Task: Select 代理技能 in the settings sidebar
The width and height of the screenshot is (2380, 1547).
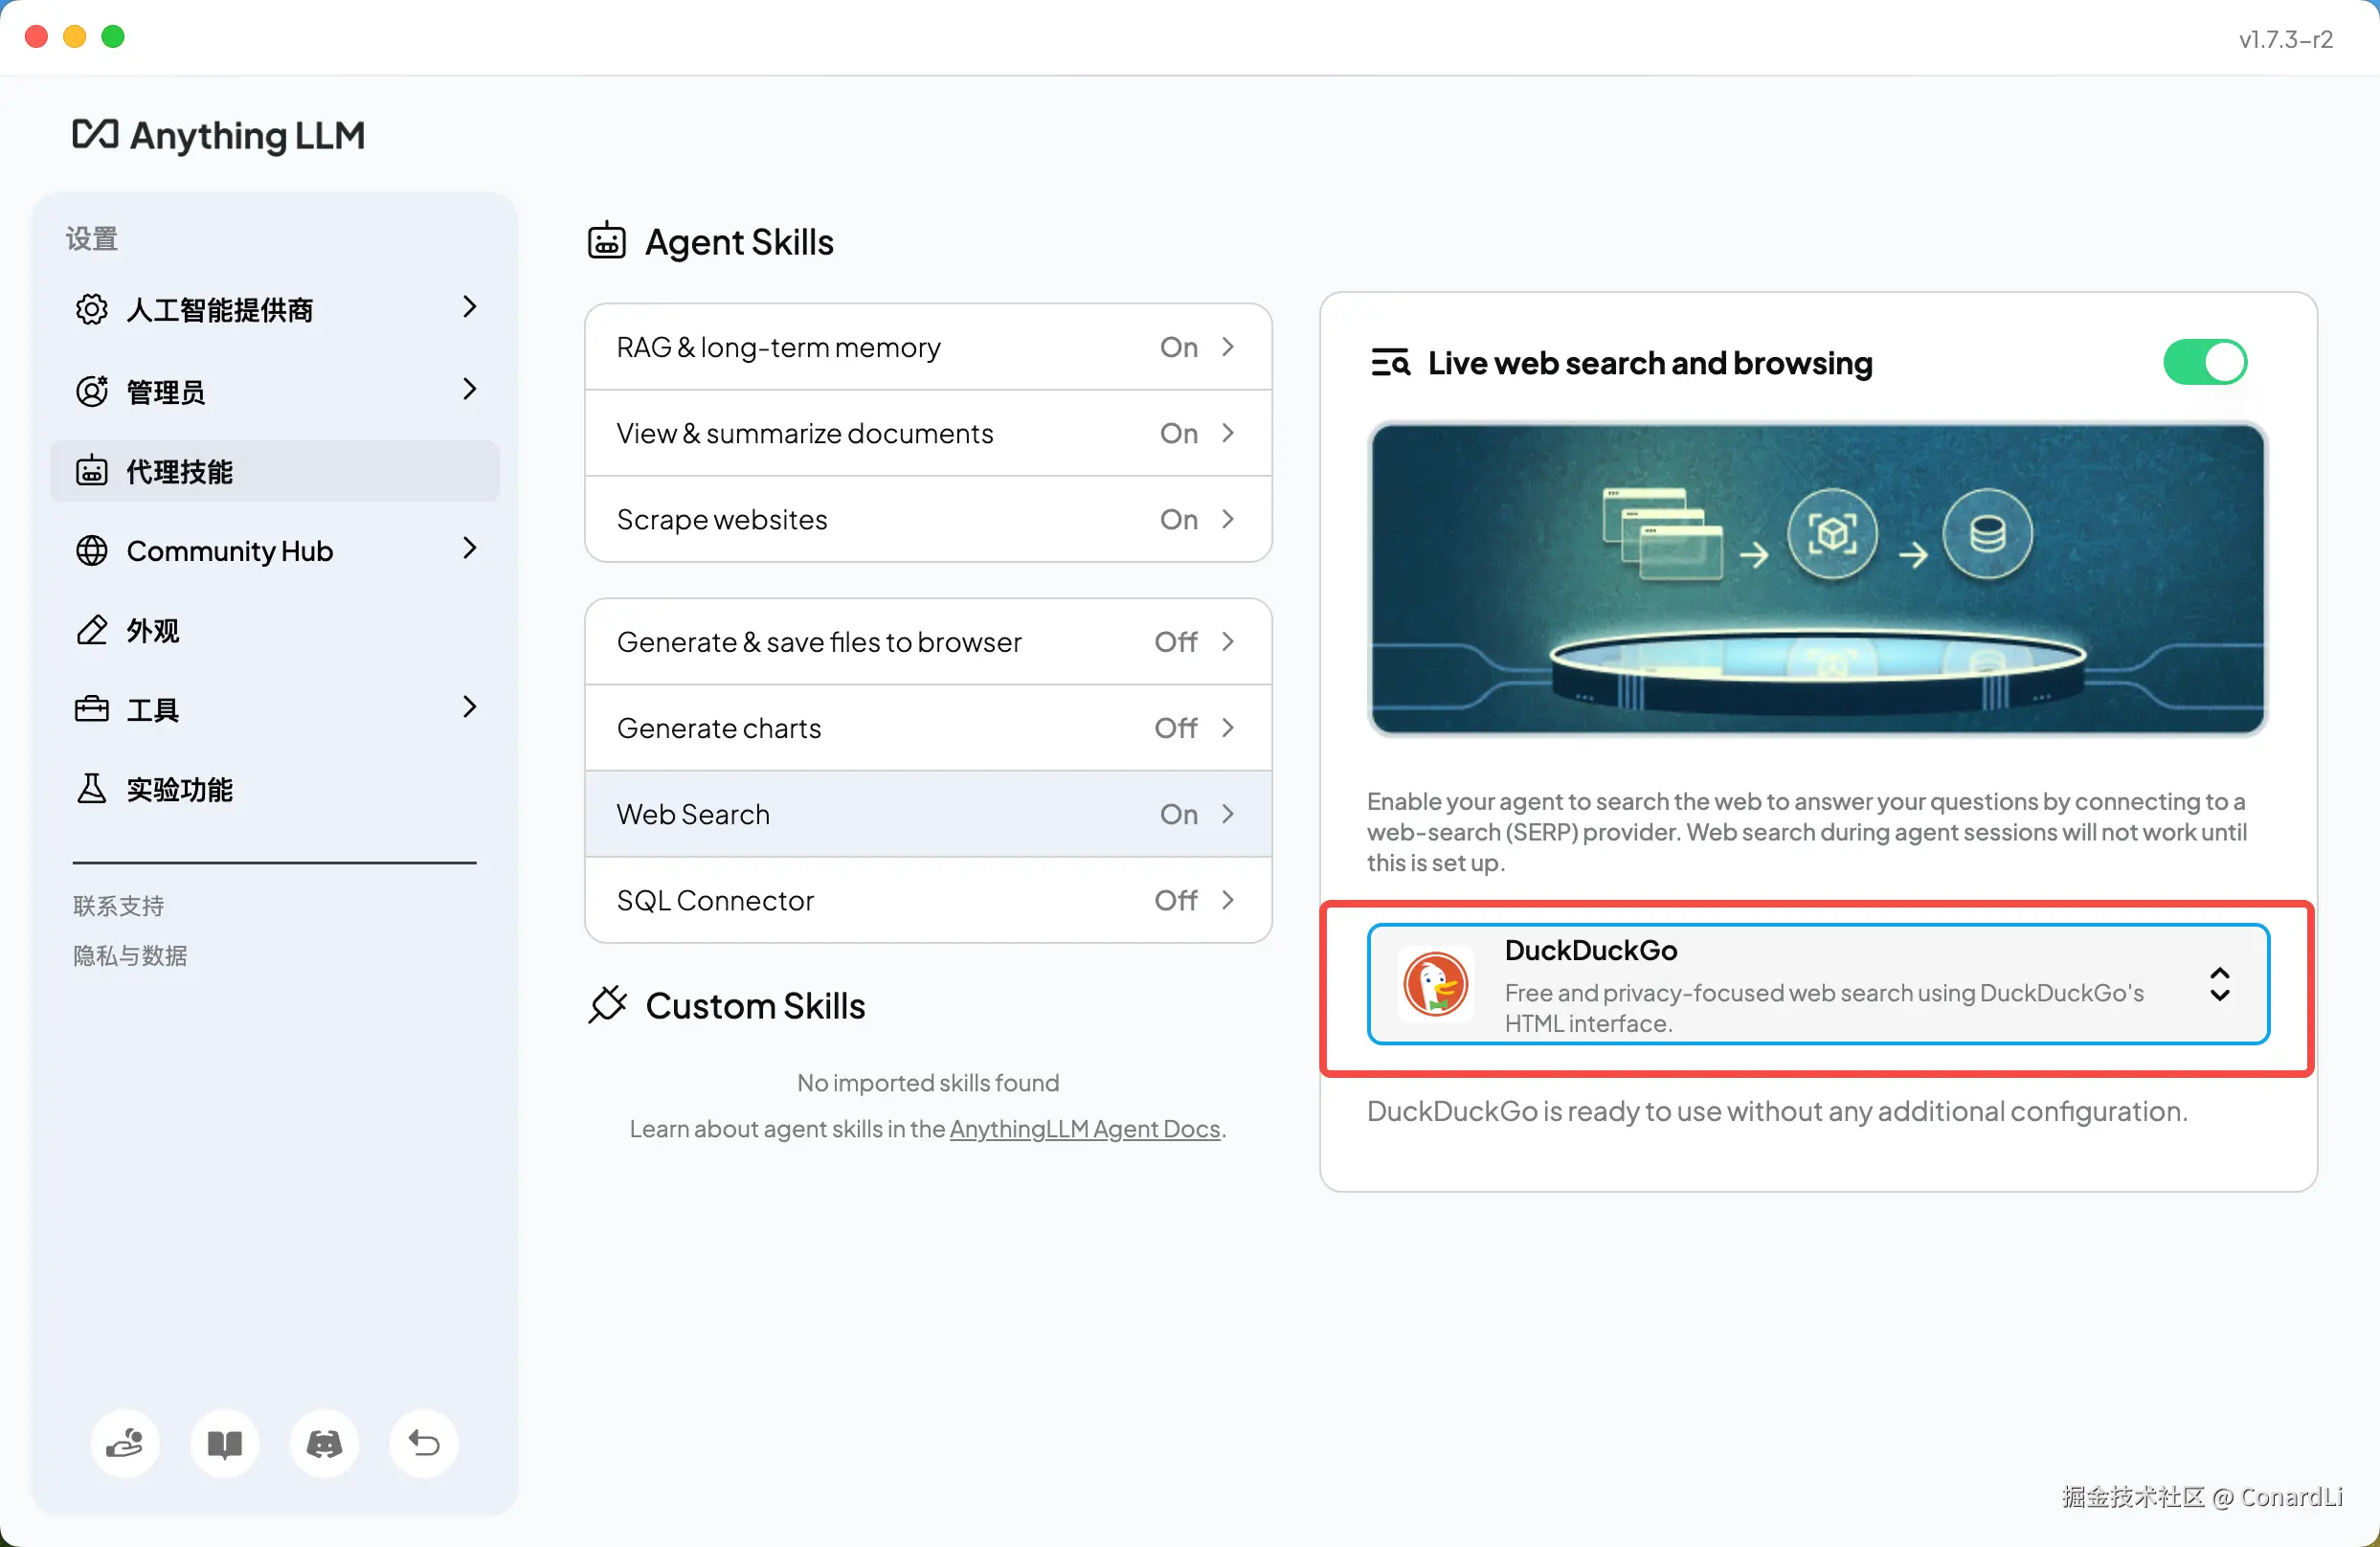Action: (275, 471)
